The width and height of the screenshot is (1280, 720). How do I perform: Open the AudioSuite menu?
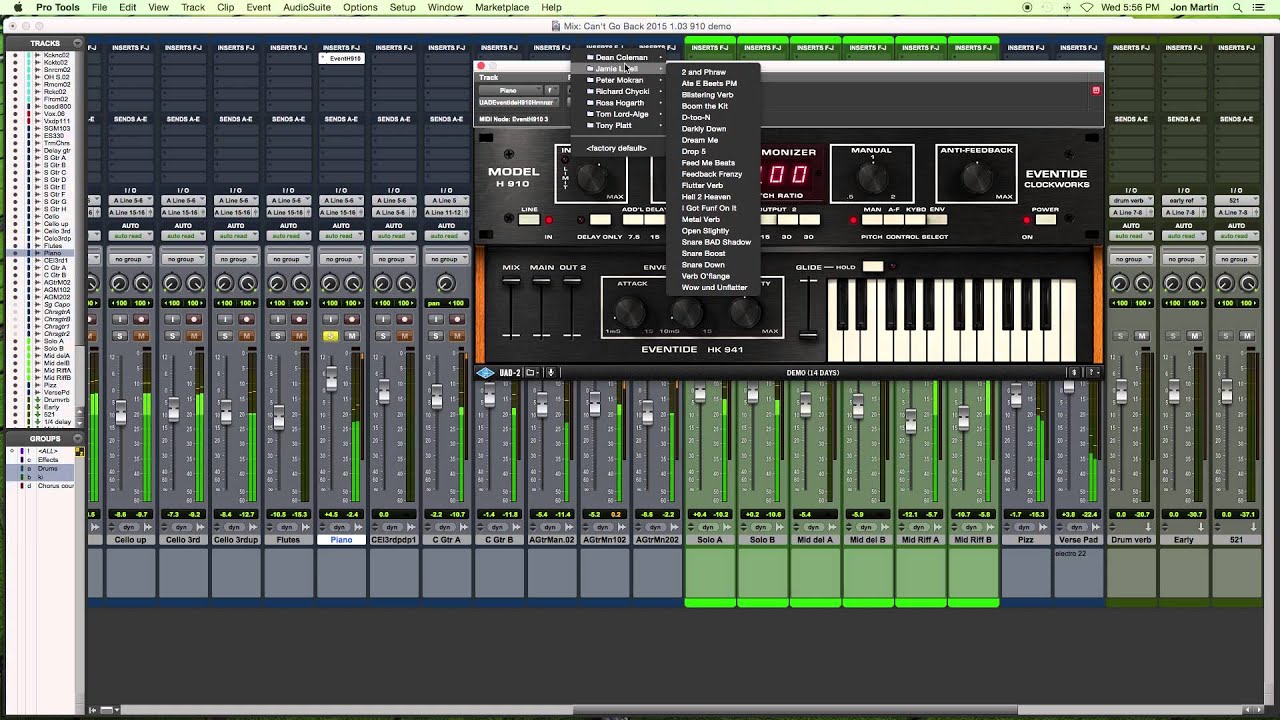pyautogui.click(x=307, y=7)
